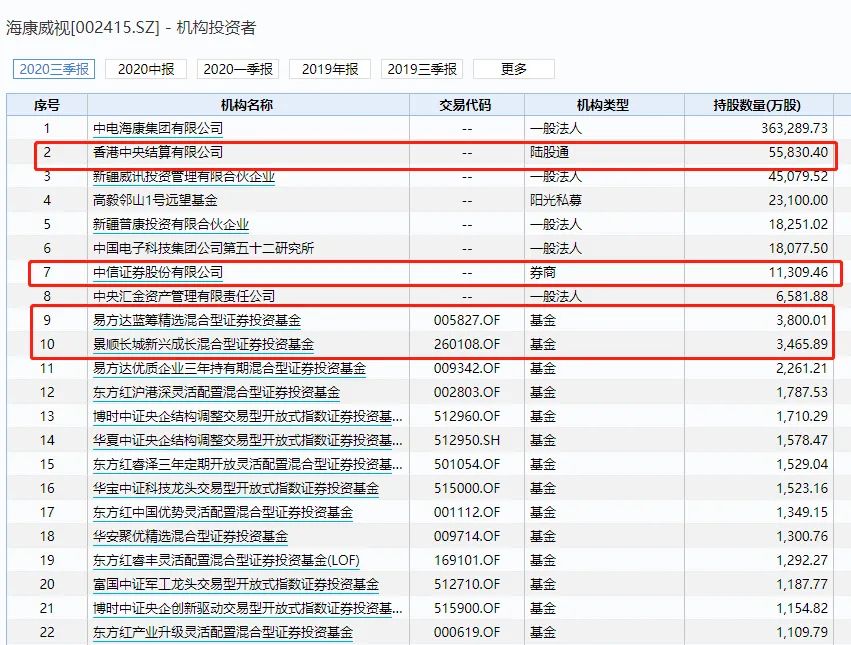
Task: Select trading code 169101.OF
Action: [x=467, y=560]
